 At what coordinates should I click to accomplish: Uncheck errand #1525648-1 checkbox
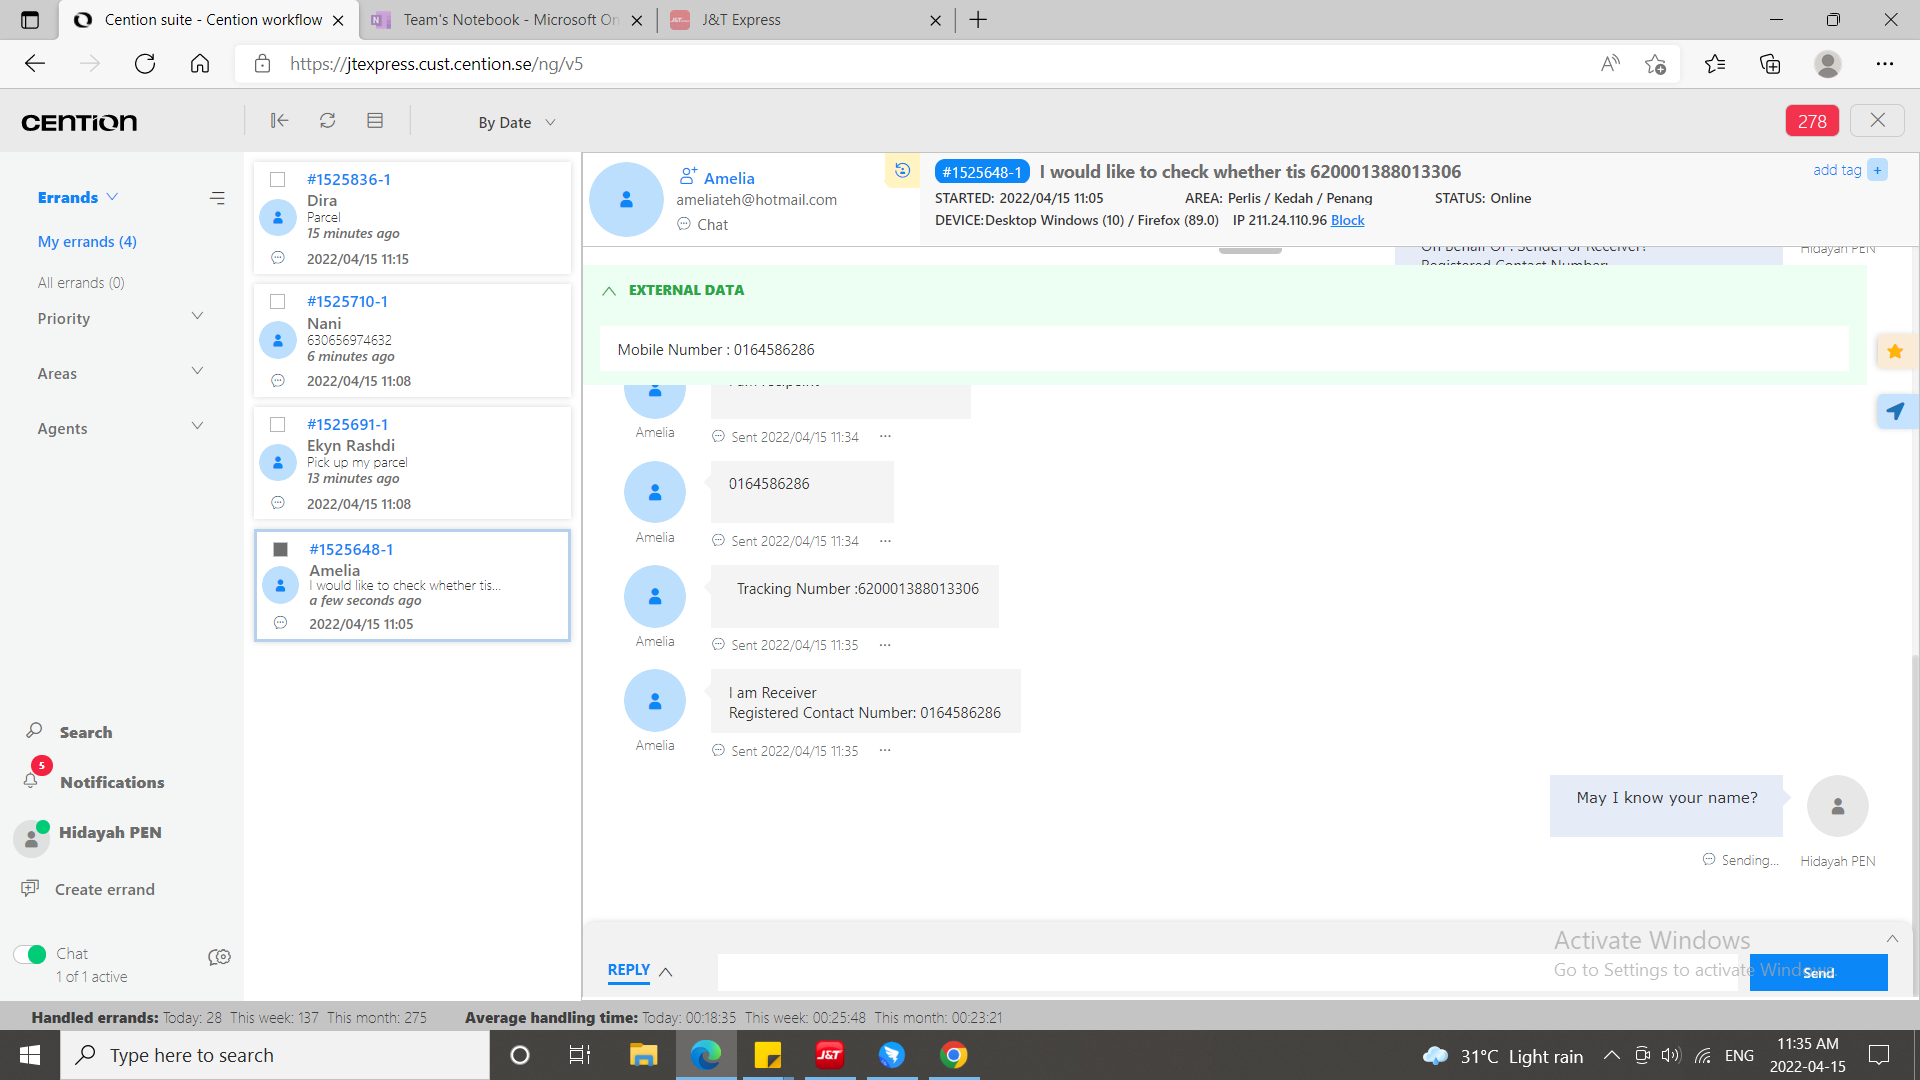tap(281, 549)
